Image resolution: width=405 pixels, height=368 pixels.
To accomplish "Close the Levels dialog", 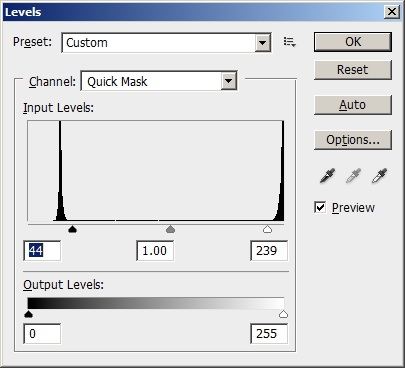I will click(392, 12).
